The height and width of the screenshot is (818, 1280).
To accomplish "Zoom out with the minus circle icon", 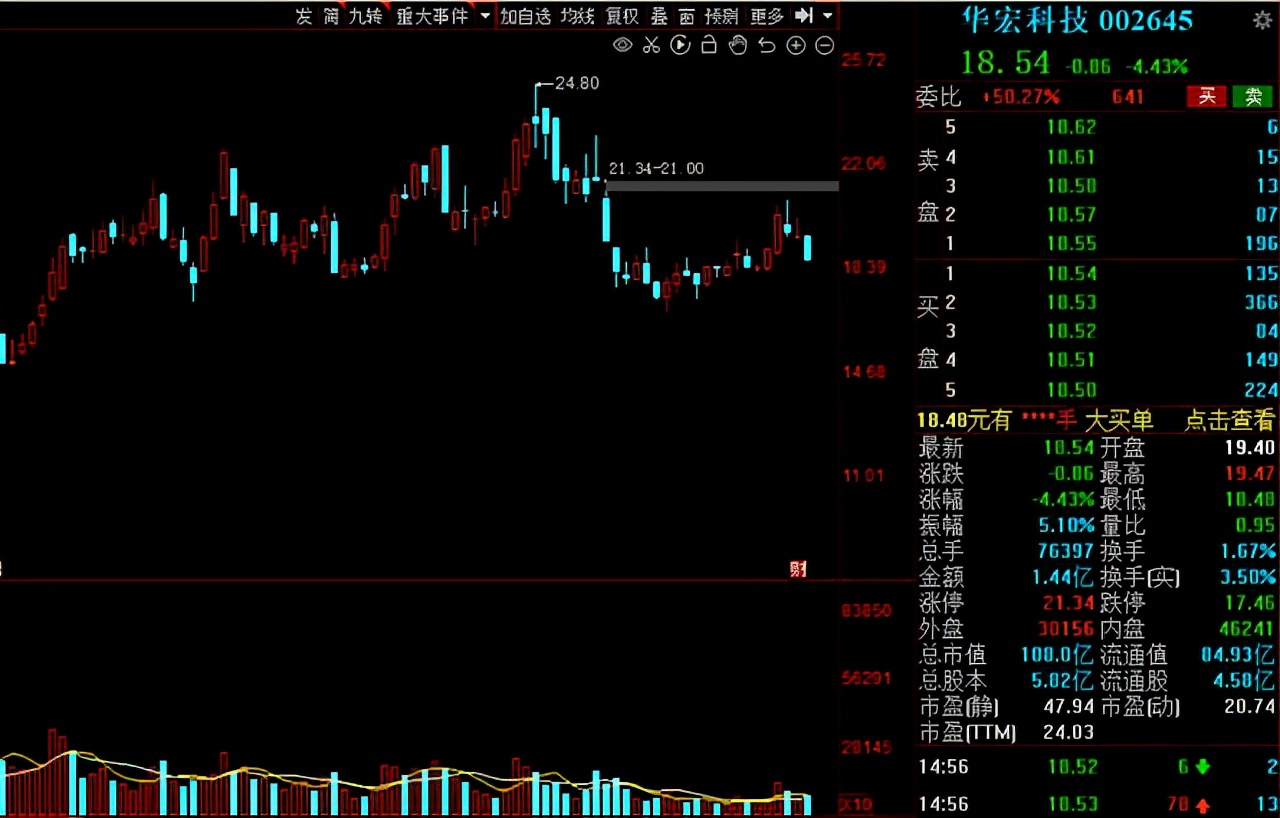I will 825,45.
